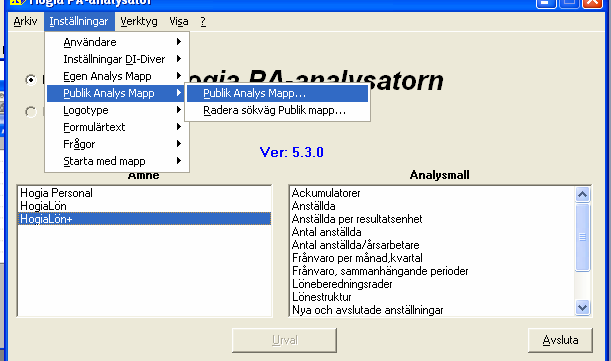Expand Inställningar DI-Diver submenu
Image resolution: width=611 pixels, height=361 pixels.
[x=117, y=59]
